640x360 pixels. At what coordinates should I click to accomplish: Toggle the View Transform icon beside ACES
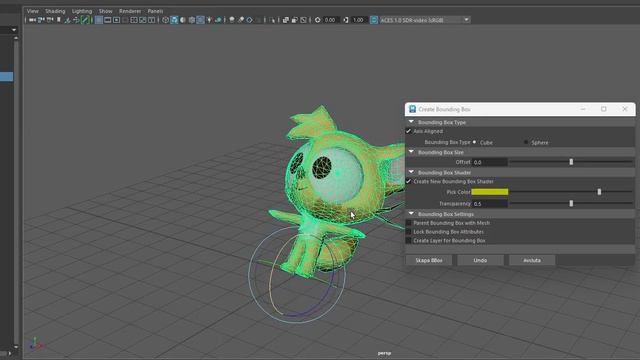tap(374, 20)
